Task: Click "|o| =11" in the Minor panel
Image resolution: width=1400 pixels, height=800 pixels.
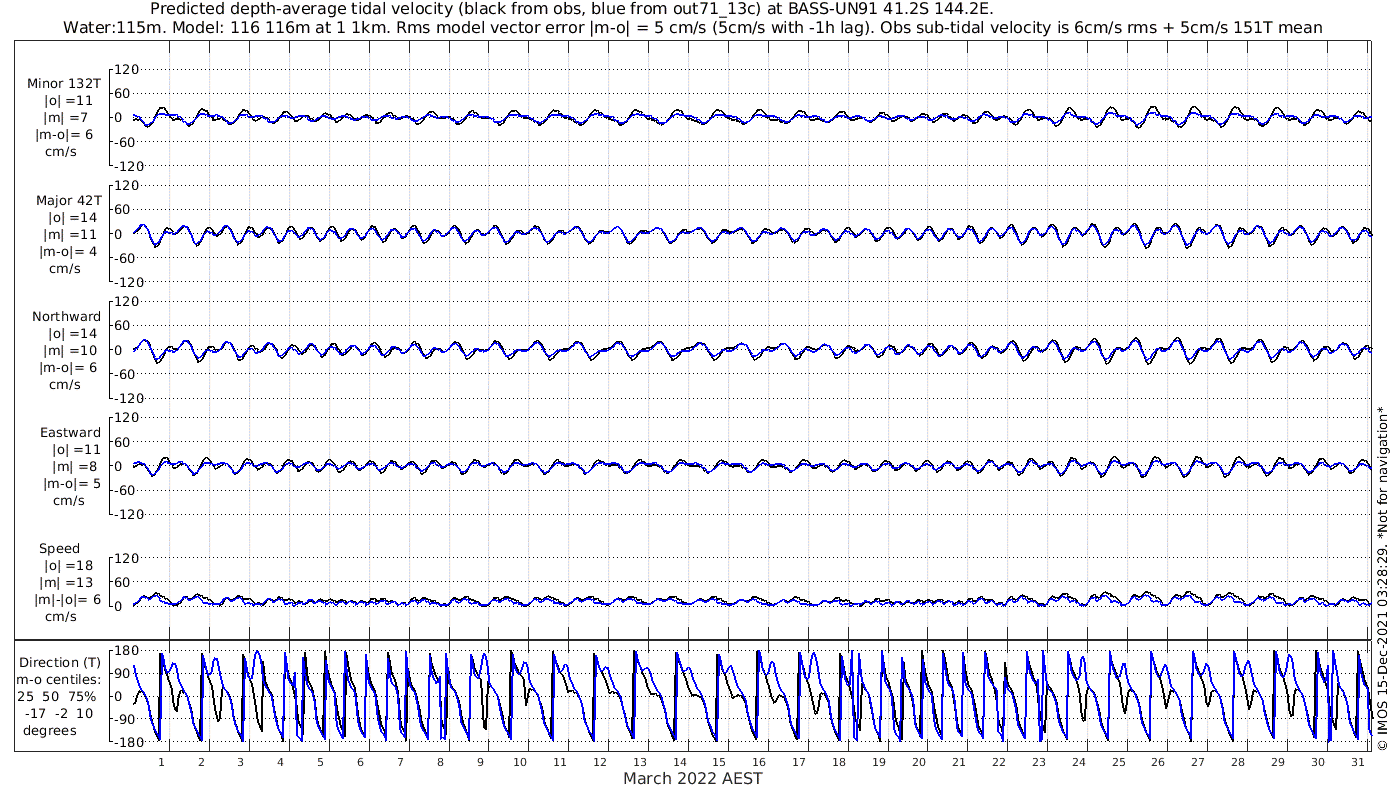Action: click(69, 101)
